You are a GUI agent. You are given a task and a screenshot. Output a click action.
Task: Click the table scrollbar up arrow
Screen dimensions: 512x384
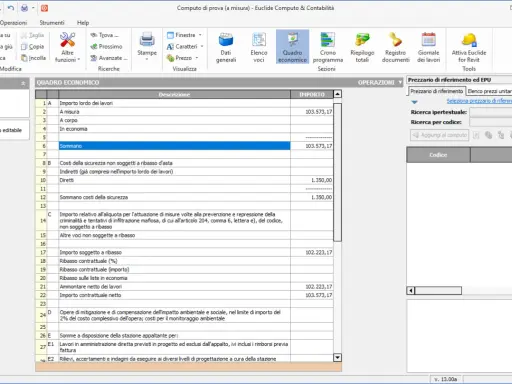coord(337,94)
